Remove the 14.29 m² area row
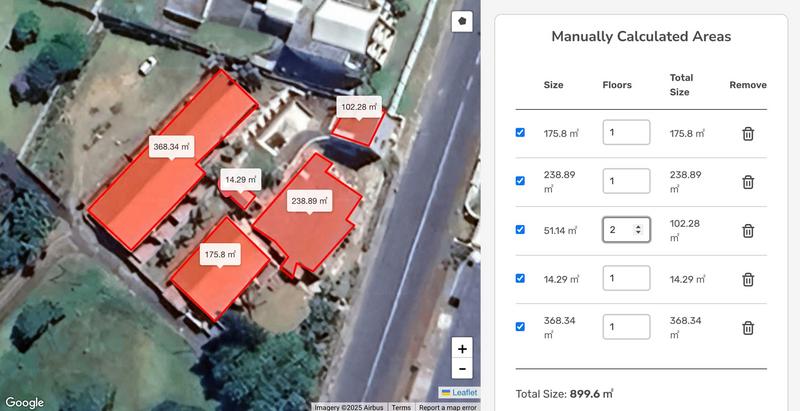 748,279
